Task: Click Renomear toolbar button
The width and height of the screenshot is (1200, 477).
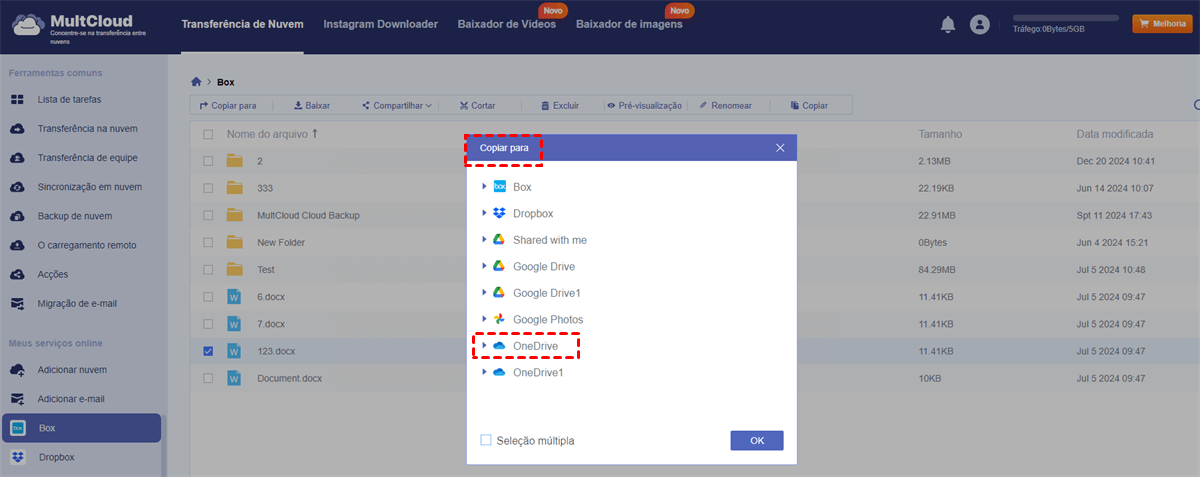Action: [x=725, y=105]
